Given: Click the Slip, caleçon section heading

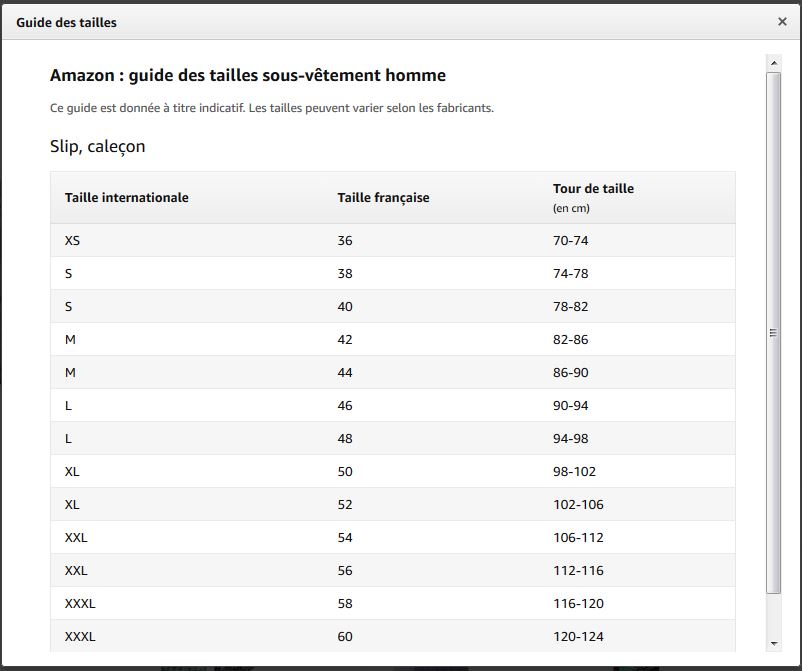Looking at the screenshot, I should pos(97,147).
